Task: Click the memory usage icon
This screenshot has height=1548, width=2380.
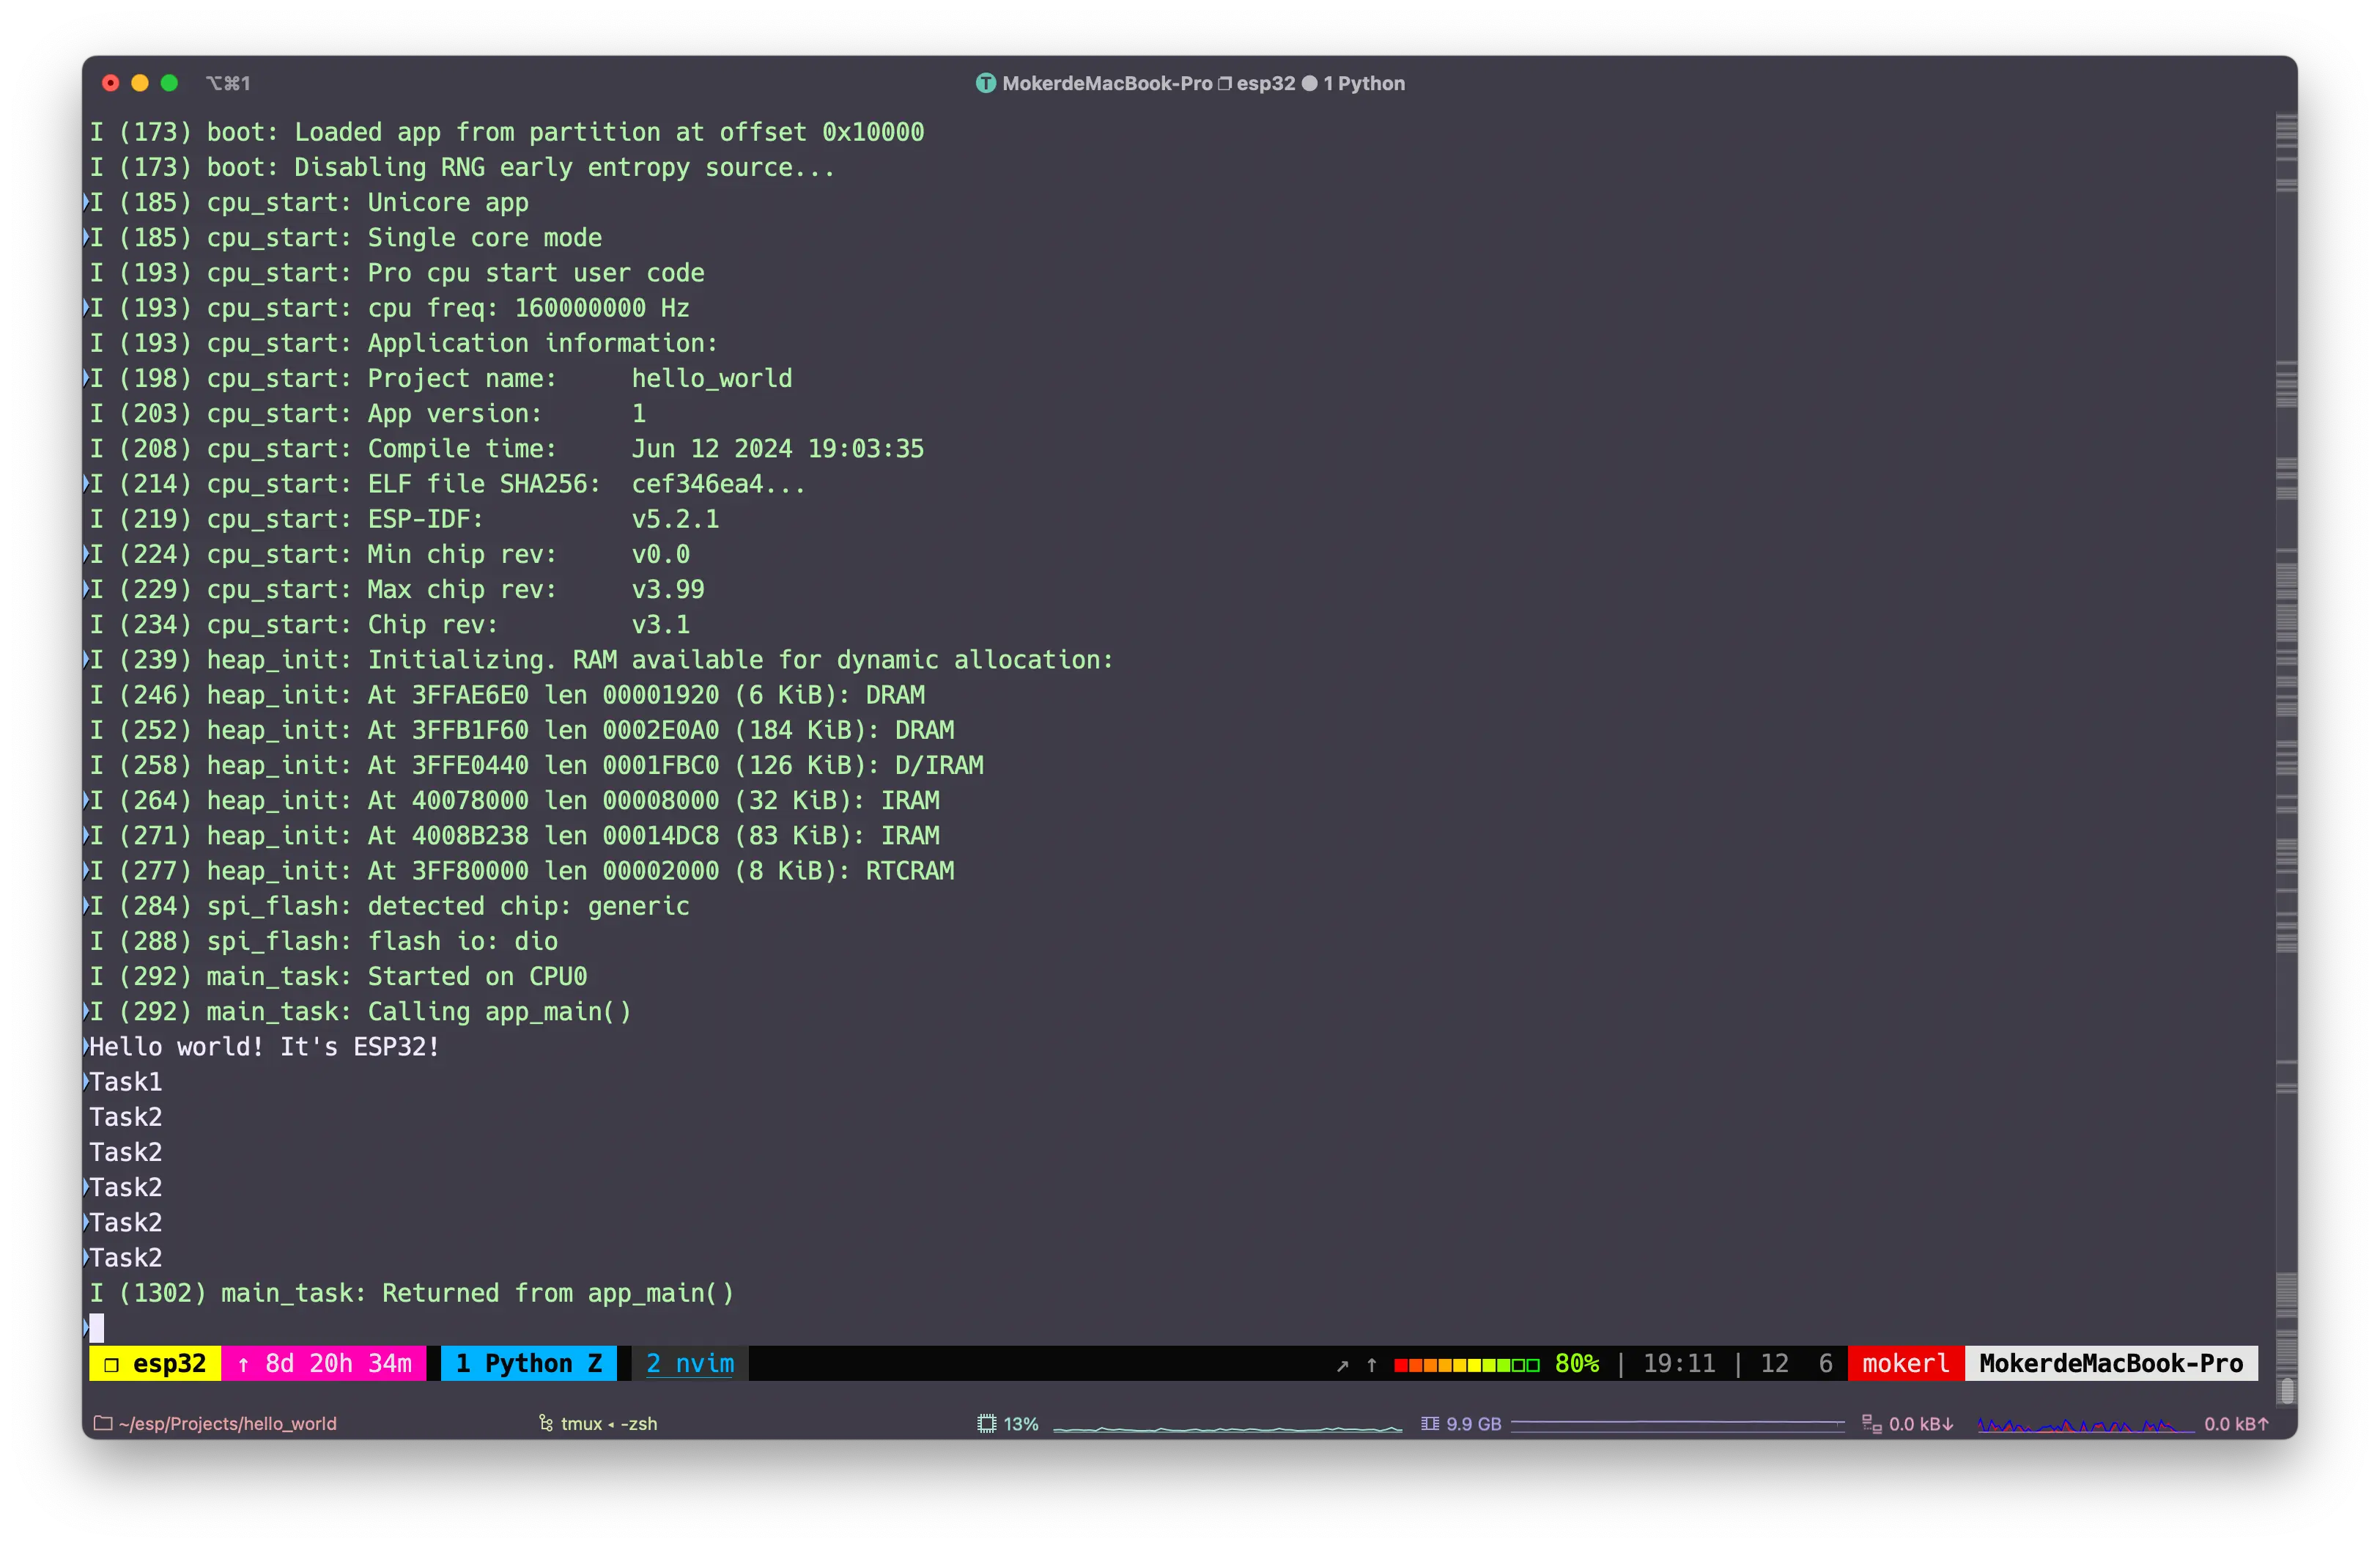Action: (1430, 1423)
